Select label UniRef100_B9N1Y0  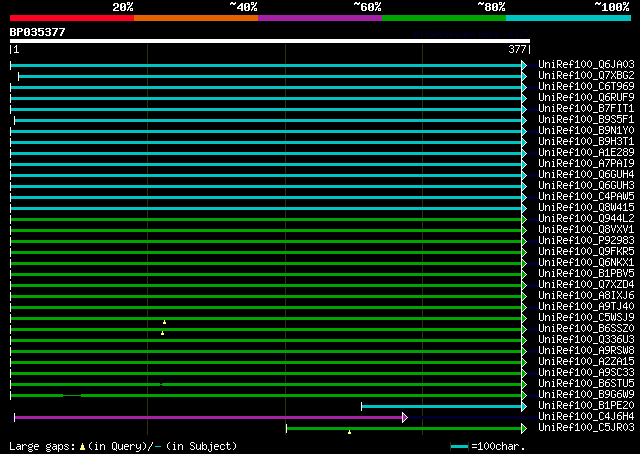(586, 130)
